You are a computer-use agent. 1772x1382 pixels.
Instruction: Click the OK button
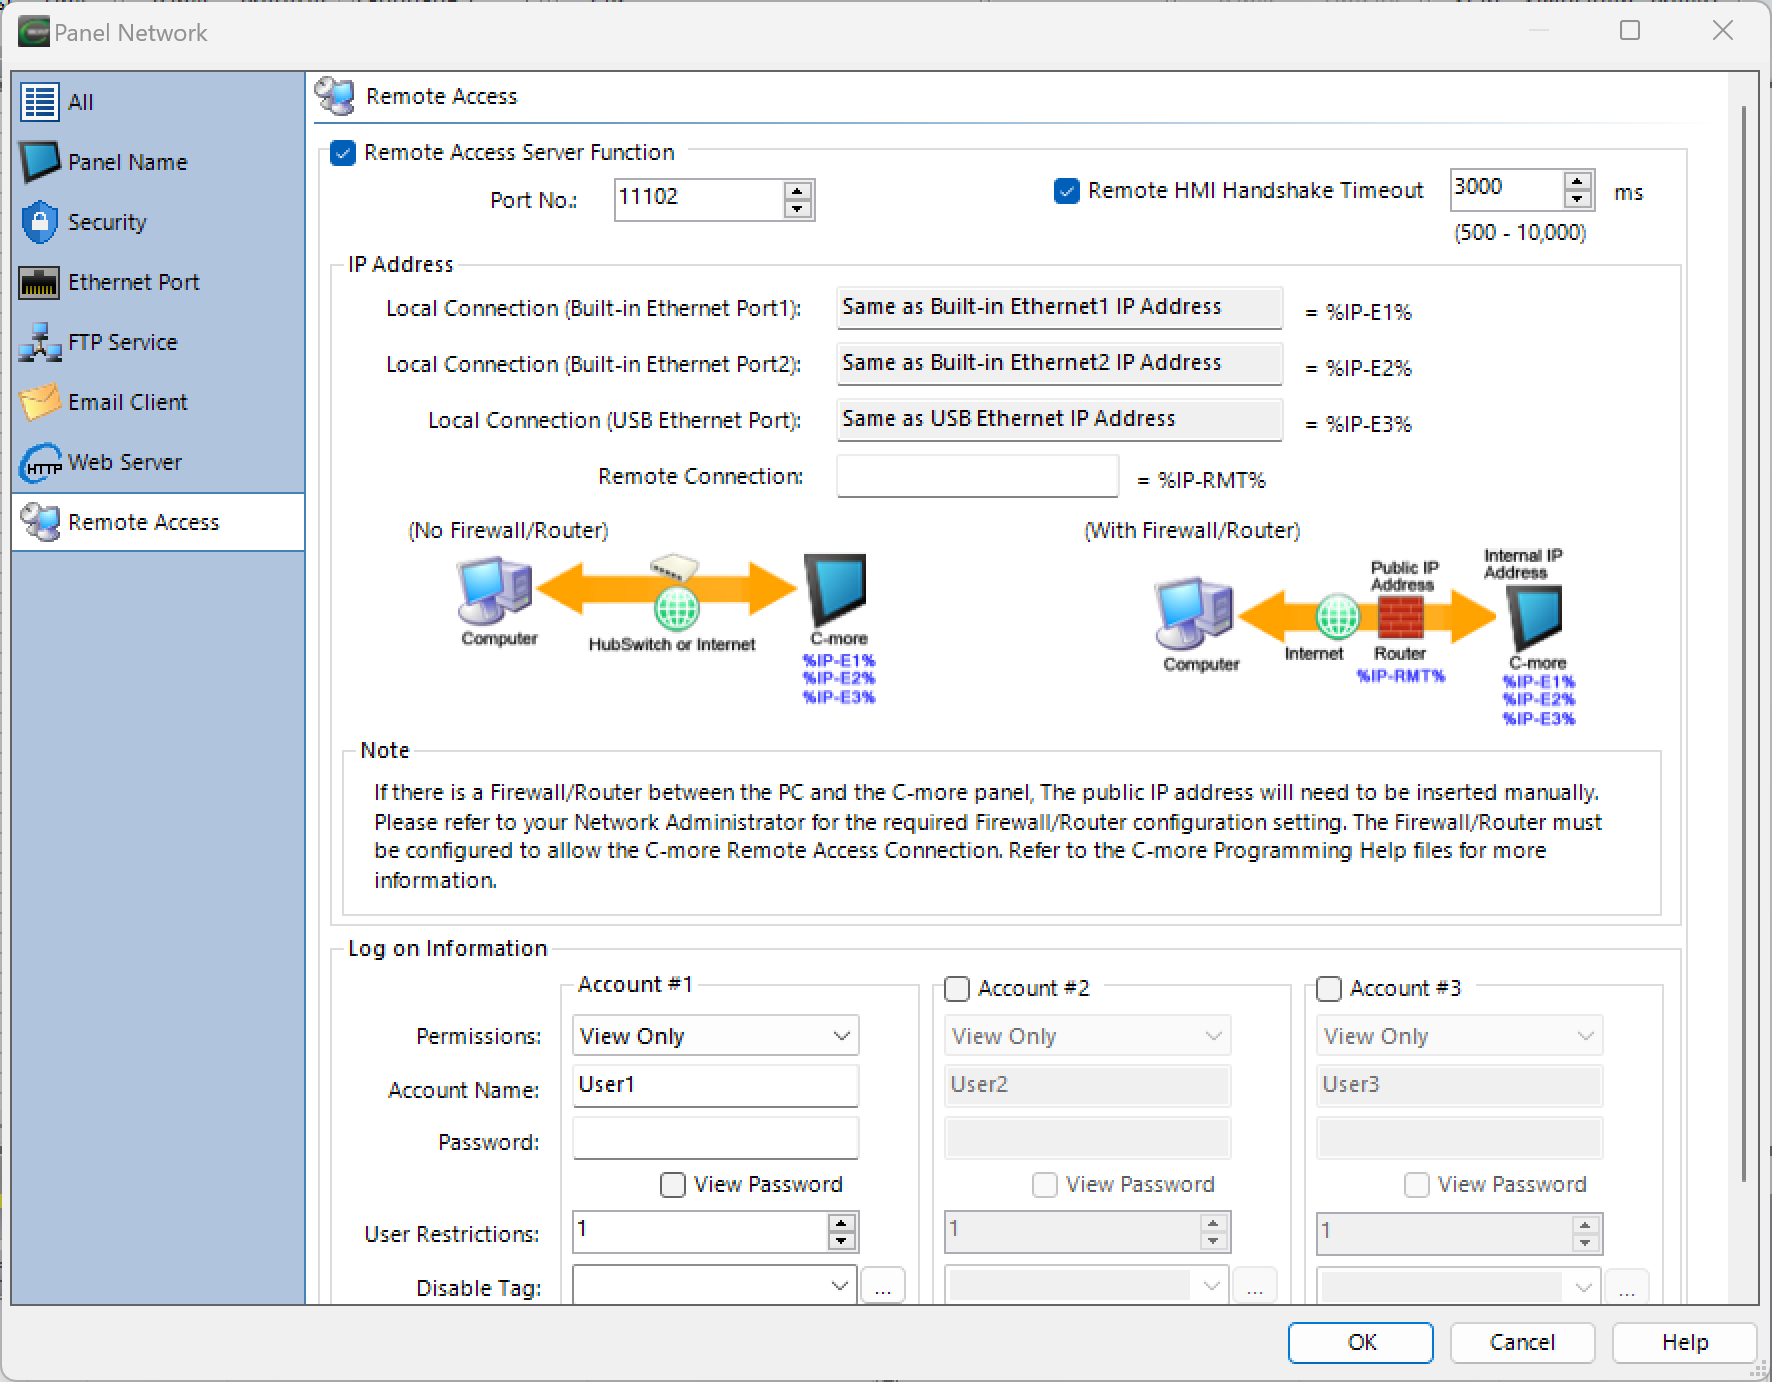1360,1342
